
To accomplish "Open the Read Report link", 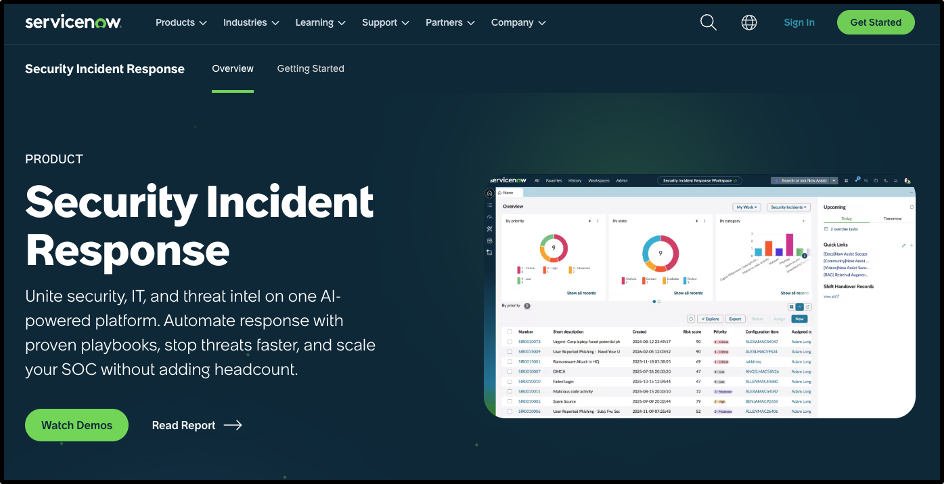I will [x=184, y=425].
